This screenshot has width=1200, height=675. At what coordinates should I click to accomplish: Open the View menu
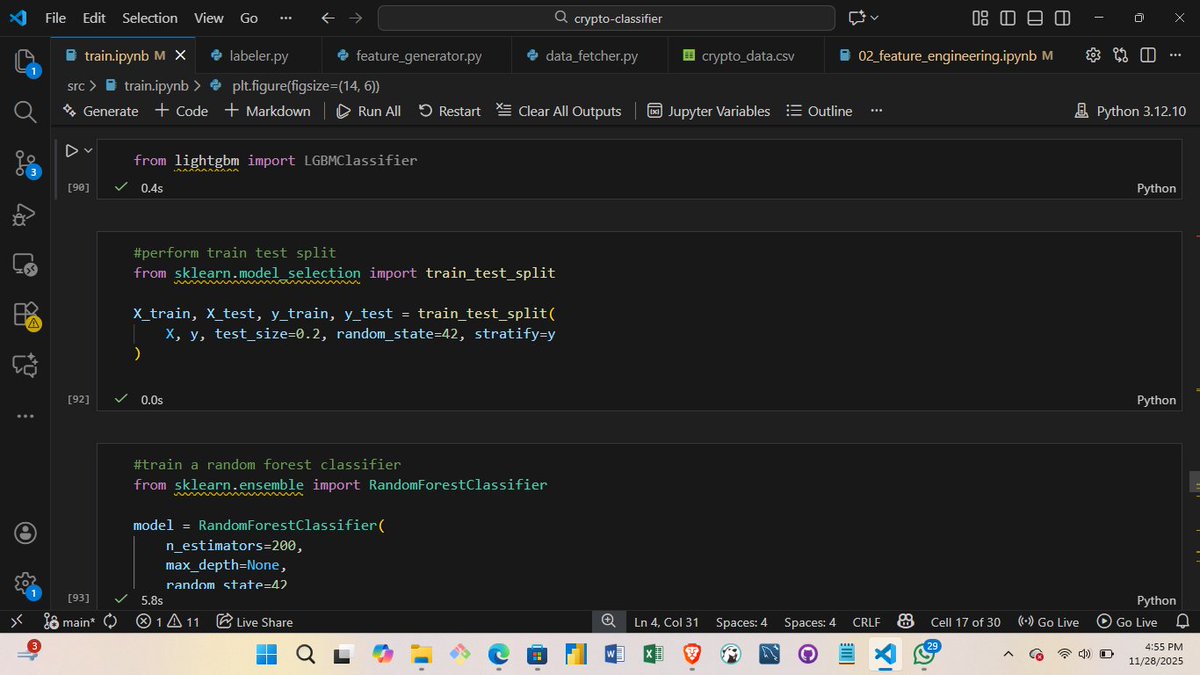tap(208, 18)
